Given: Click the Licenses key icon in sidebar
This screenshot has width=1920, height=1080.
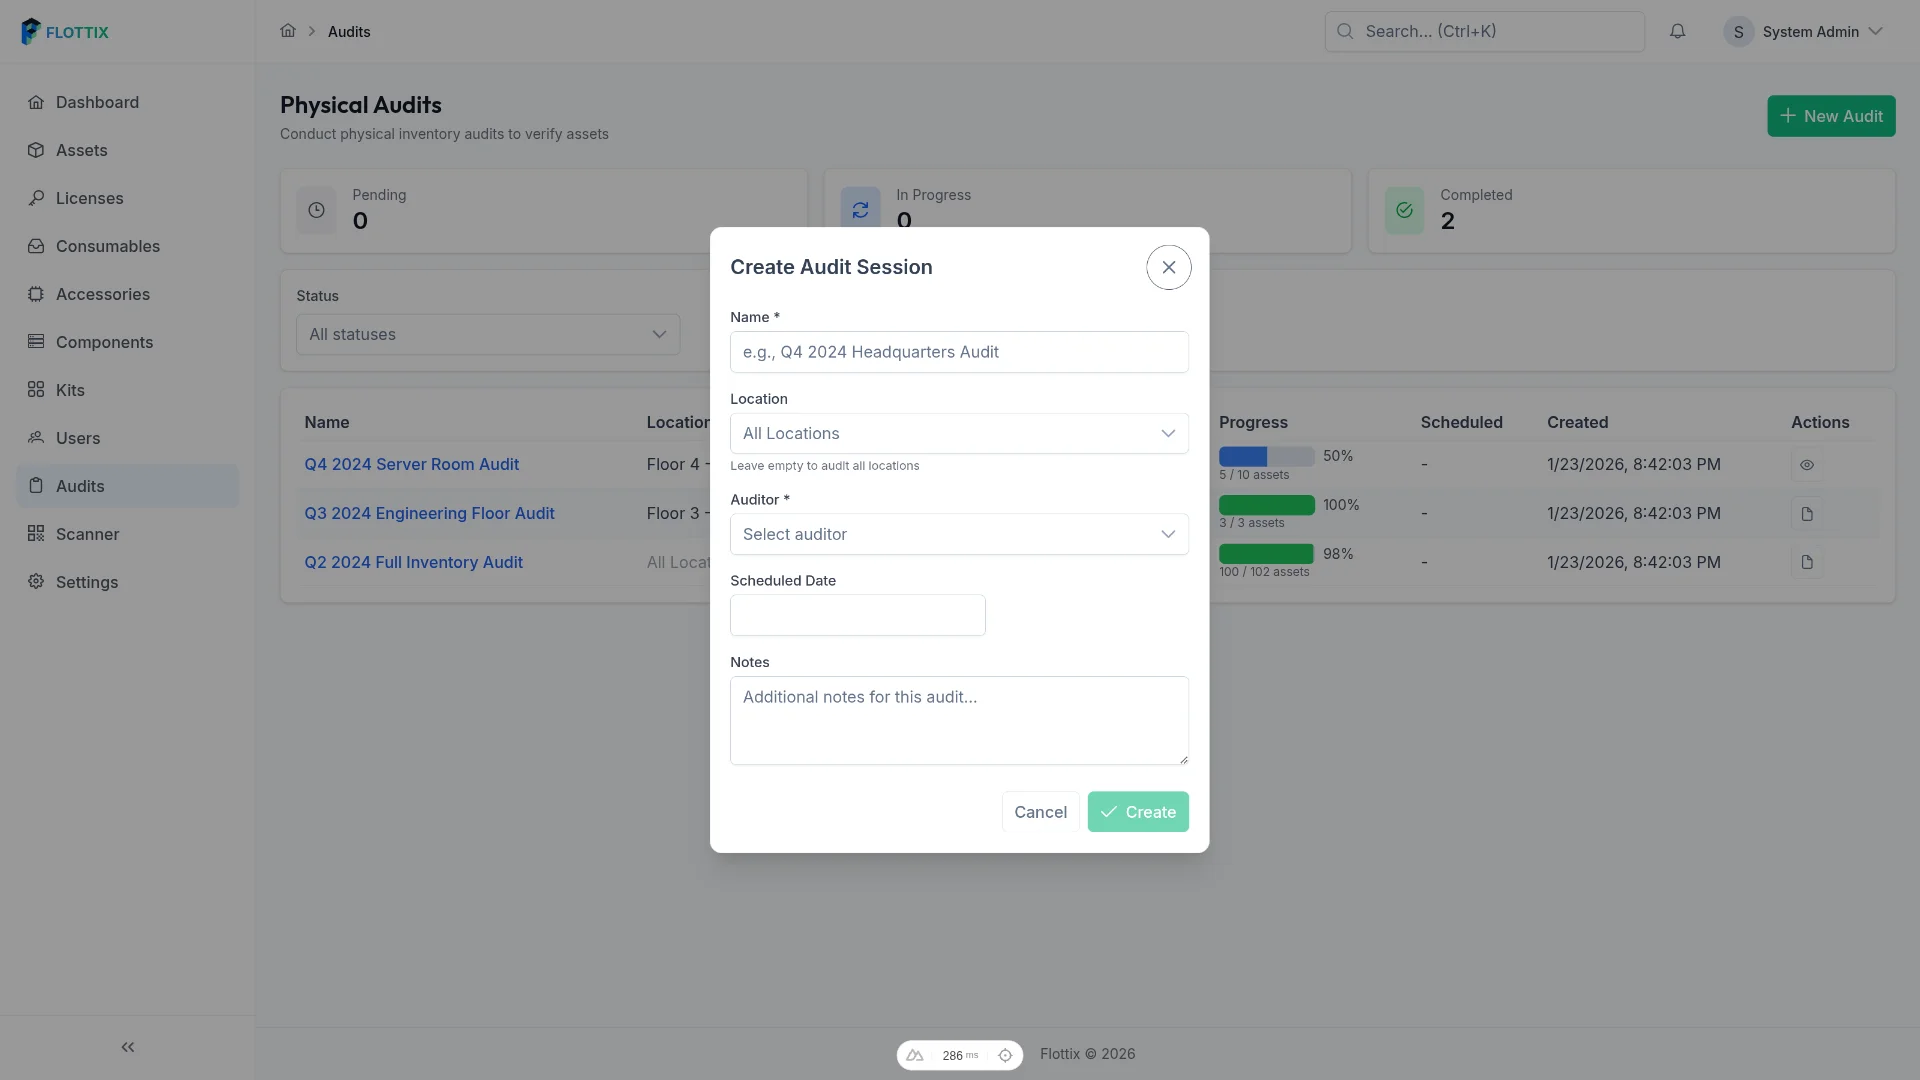Looking at the screenshot, I should point(36,198).
